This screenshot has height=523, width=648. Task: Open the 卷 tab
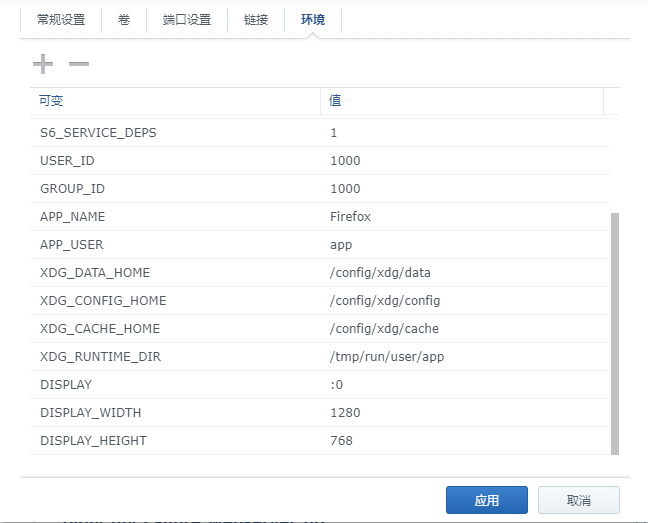[124, 20]
